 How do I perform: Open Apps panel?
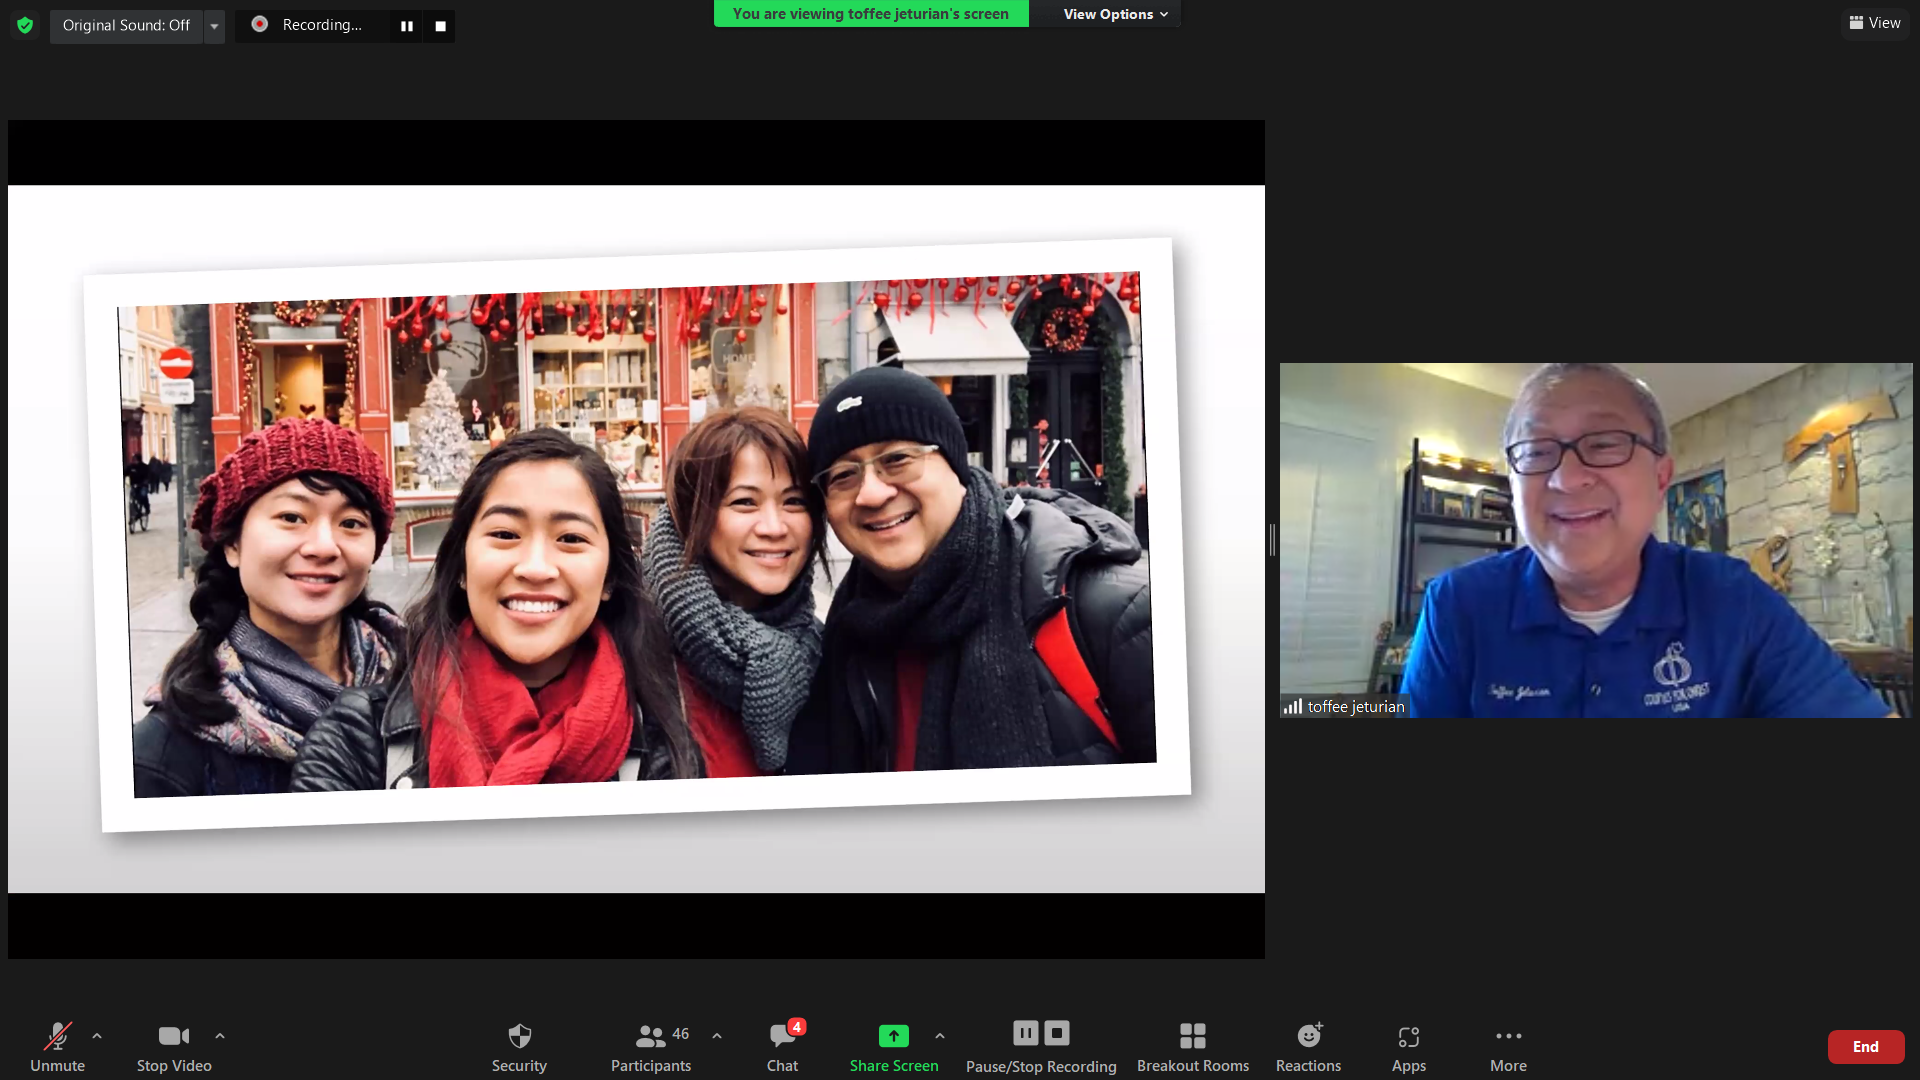(x=1409, y=1047)
